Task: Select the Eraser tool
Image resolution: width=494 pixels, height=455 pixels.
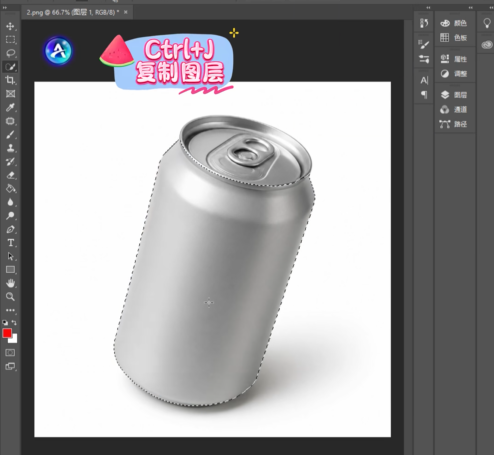Action: (x=10, y=175)
